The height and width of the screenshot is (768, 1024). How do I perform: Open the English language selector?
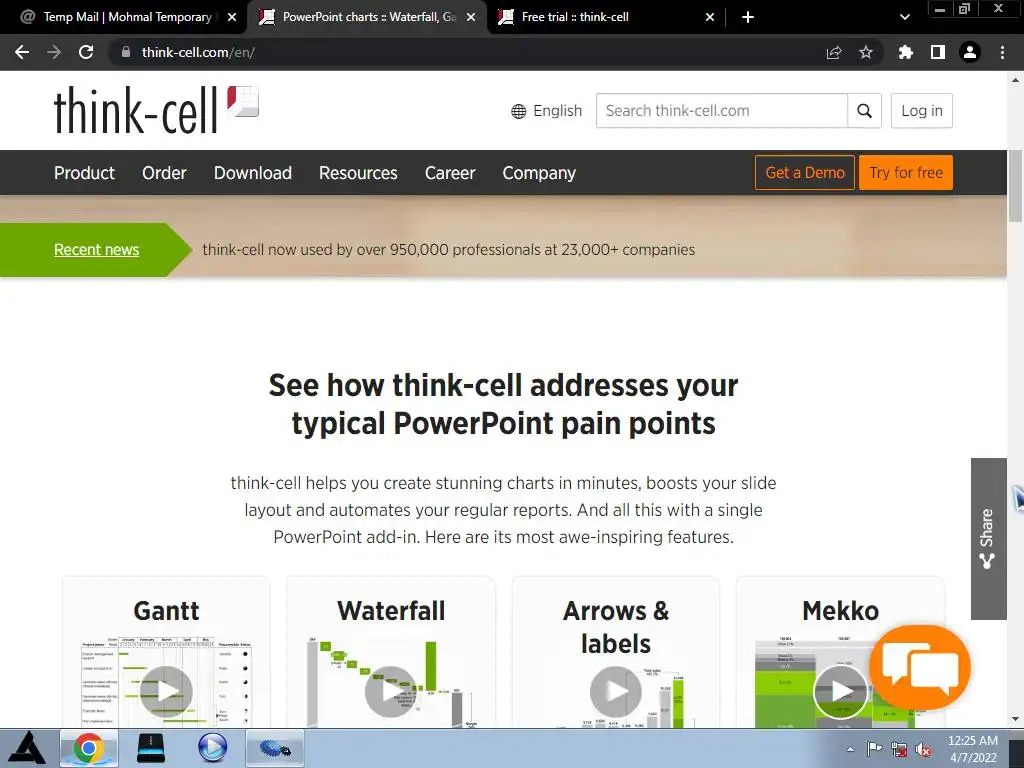547,111
